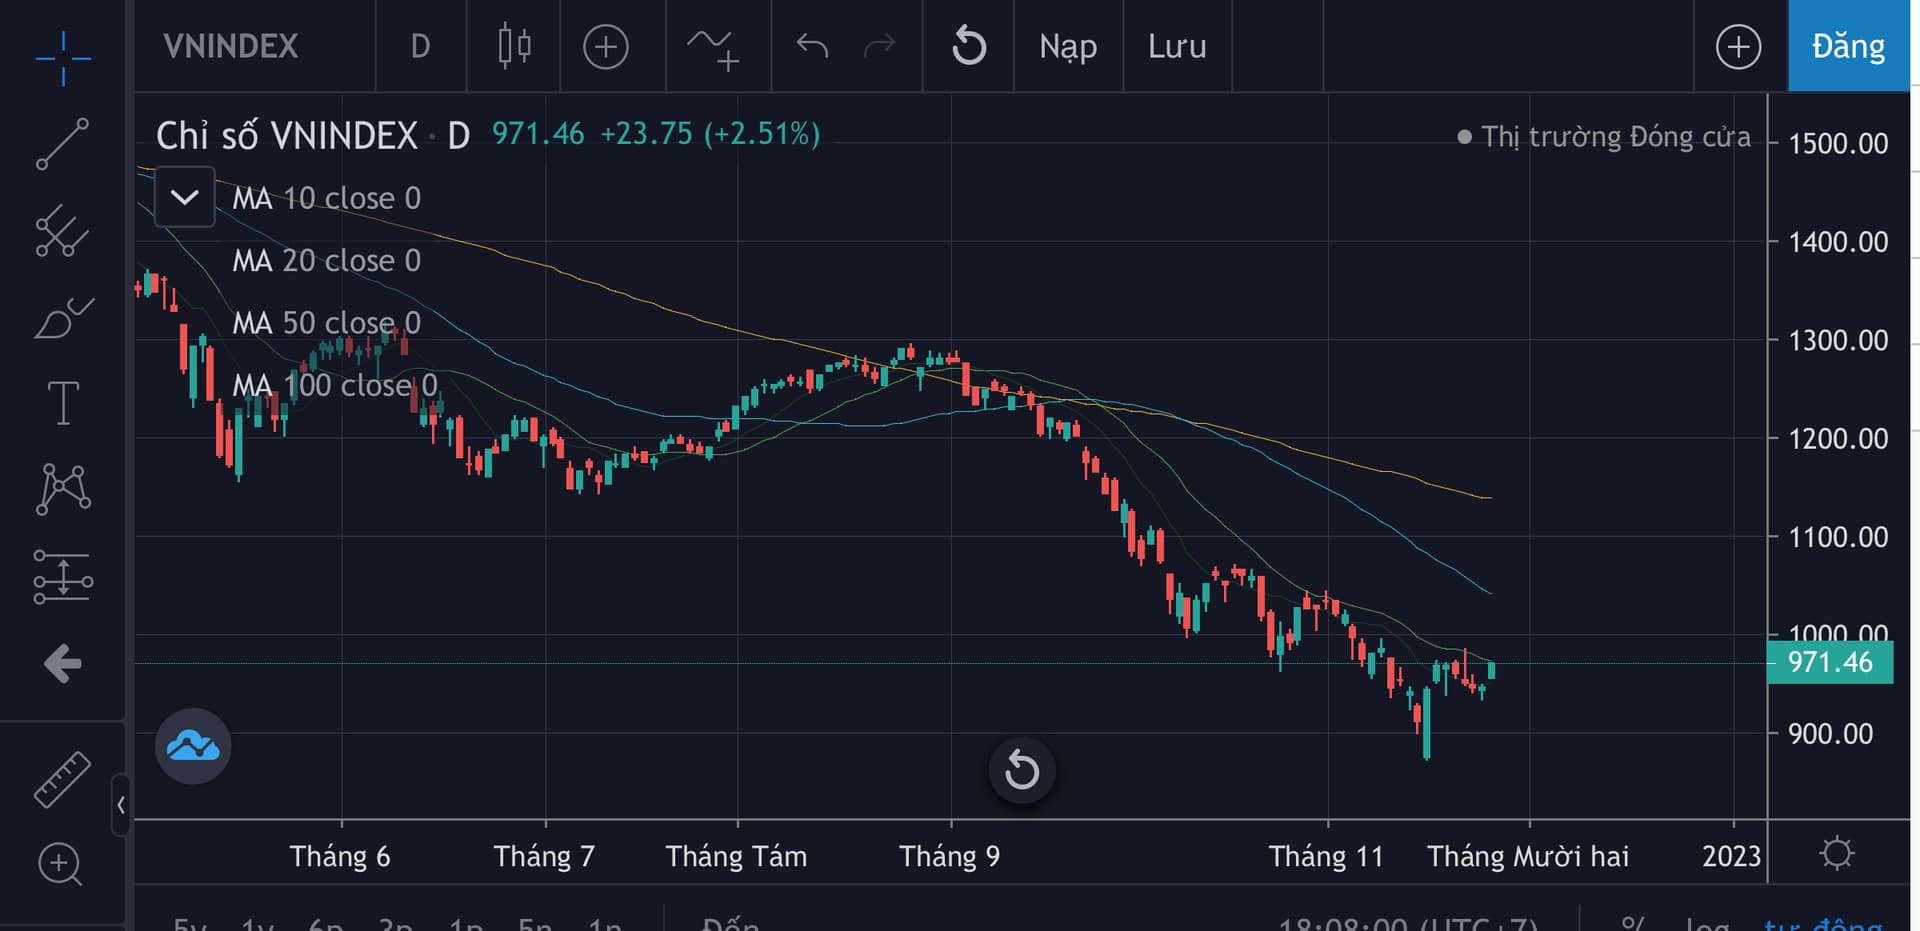Screen dimensions: 1920x931
Task: Click the zoom in magnifier tool
Action: (60, 864)
